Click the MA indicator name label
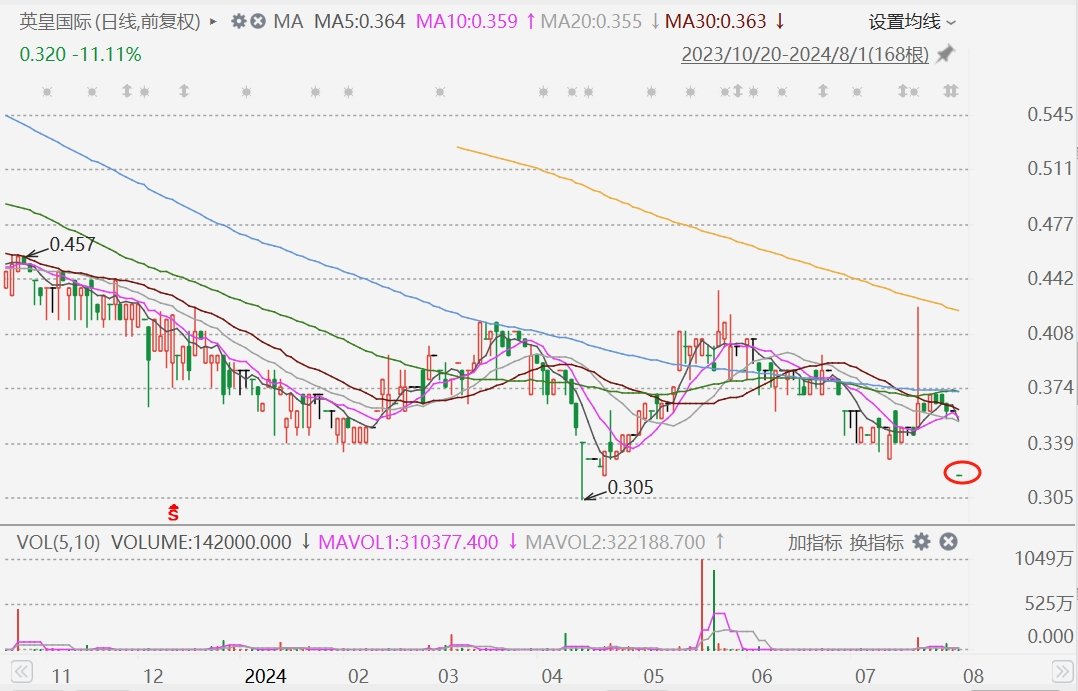The image size is (1078, 691). point(289,21)
